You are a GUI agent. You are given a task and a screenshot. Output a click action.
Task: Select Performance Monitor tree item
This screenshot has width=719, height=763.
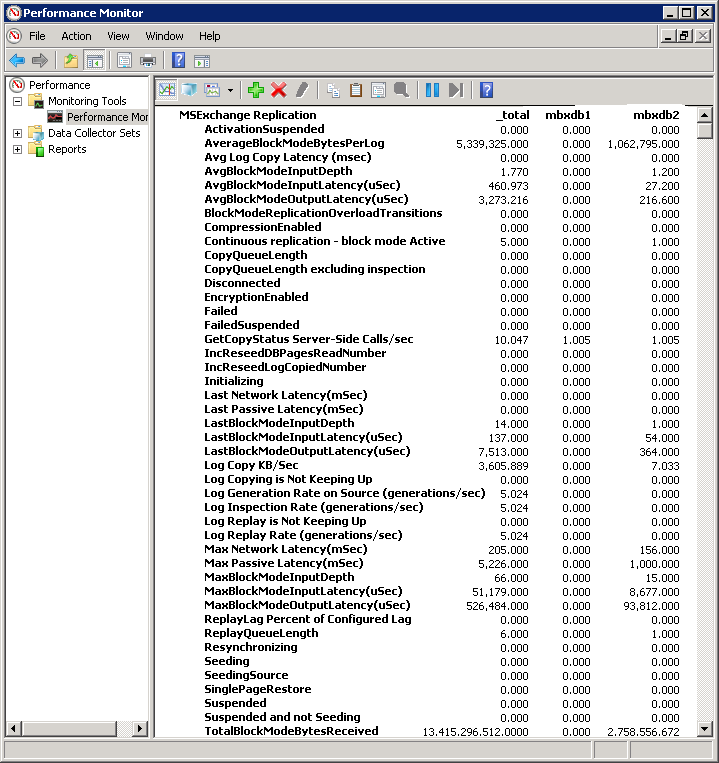(108, 117)
